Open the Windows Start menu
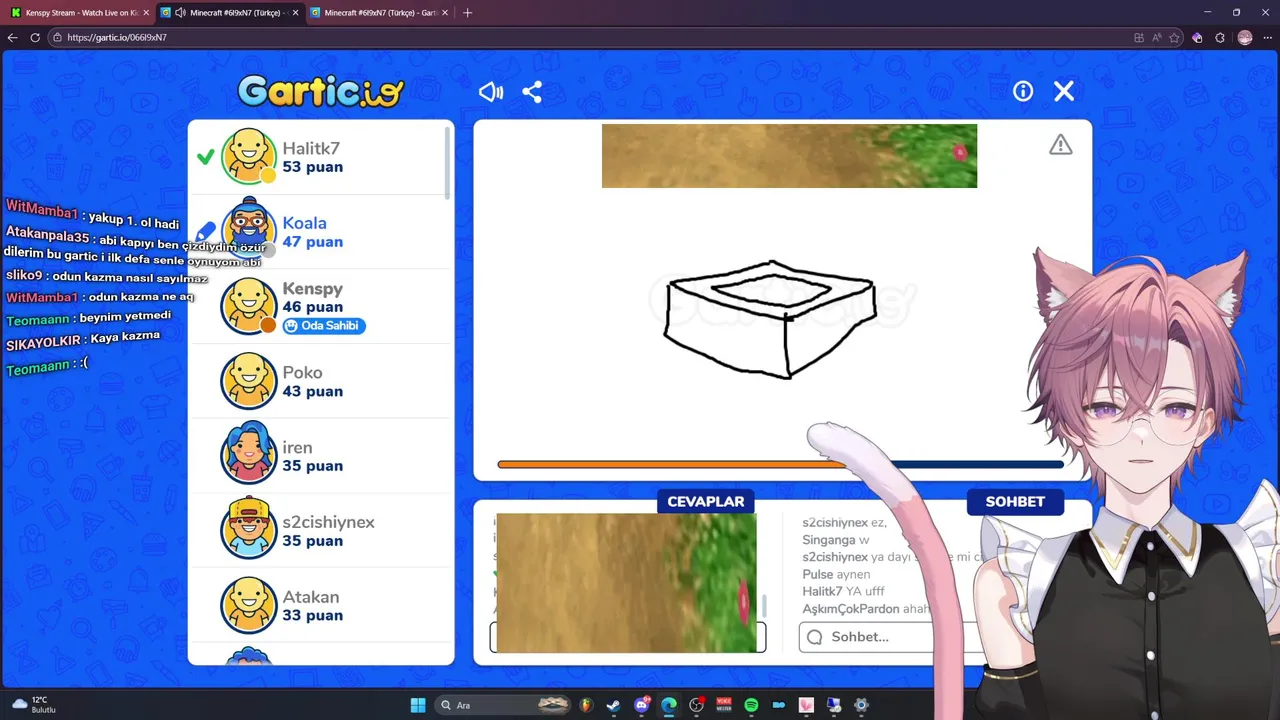1280x720 pixels. click(x=418, y=705)
